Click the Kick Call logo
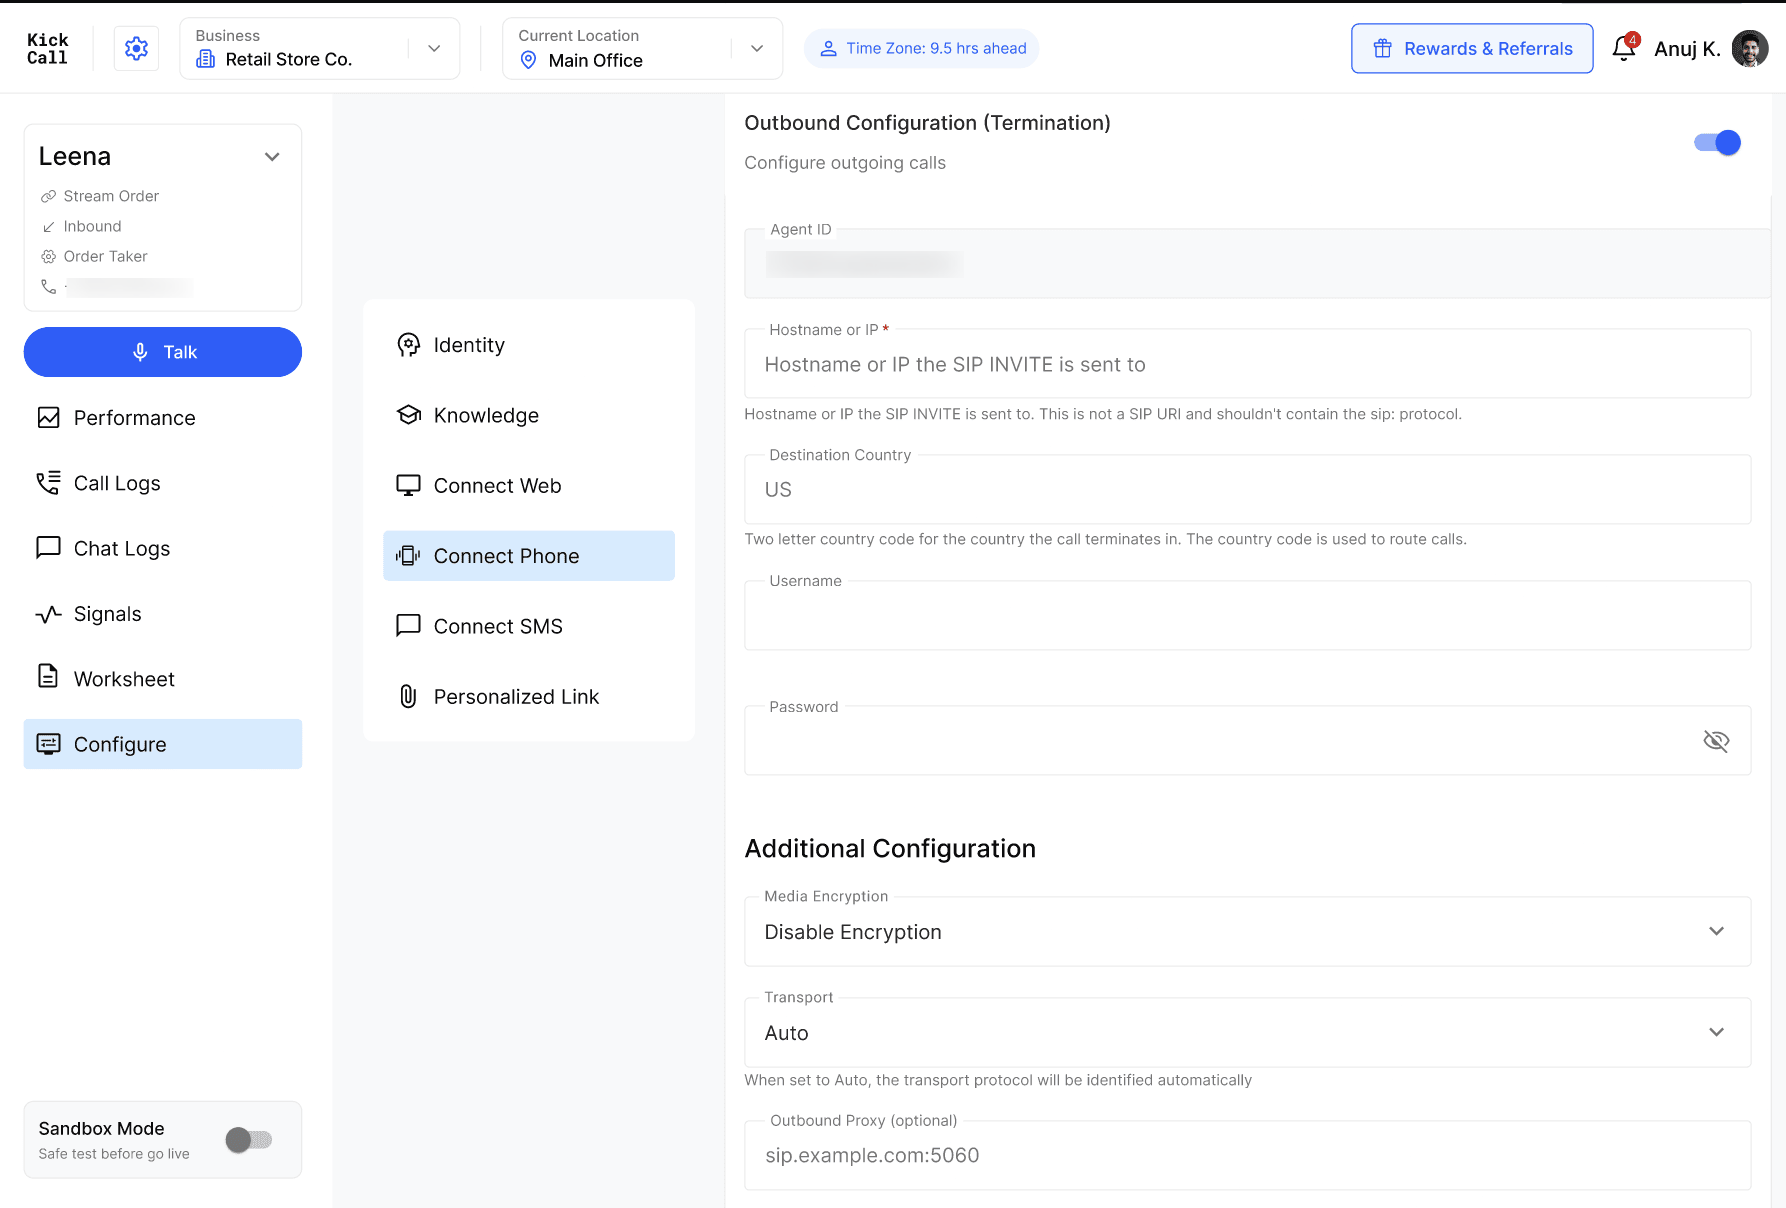Image resolution: width=1786 pixels, height=1208 pixels. pyautogui.click(x=47, y=48)
